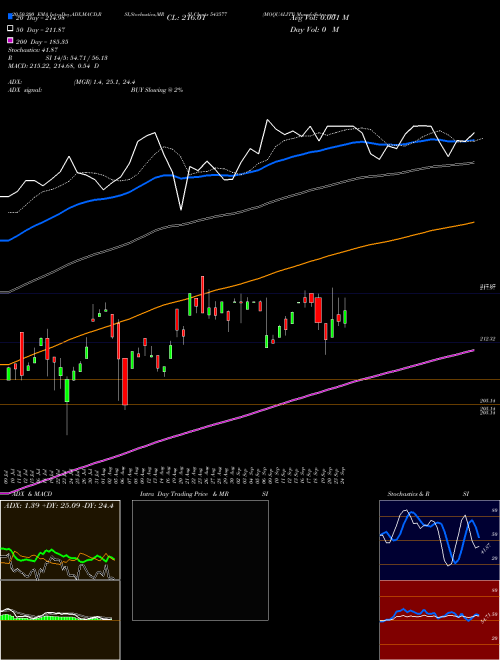Image resolution: width=500 pixels, height=660 pixels.
Task: Select the '20 Day - 214.98' label
Action: pos(40,18)
